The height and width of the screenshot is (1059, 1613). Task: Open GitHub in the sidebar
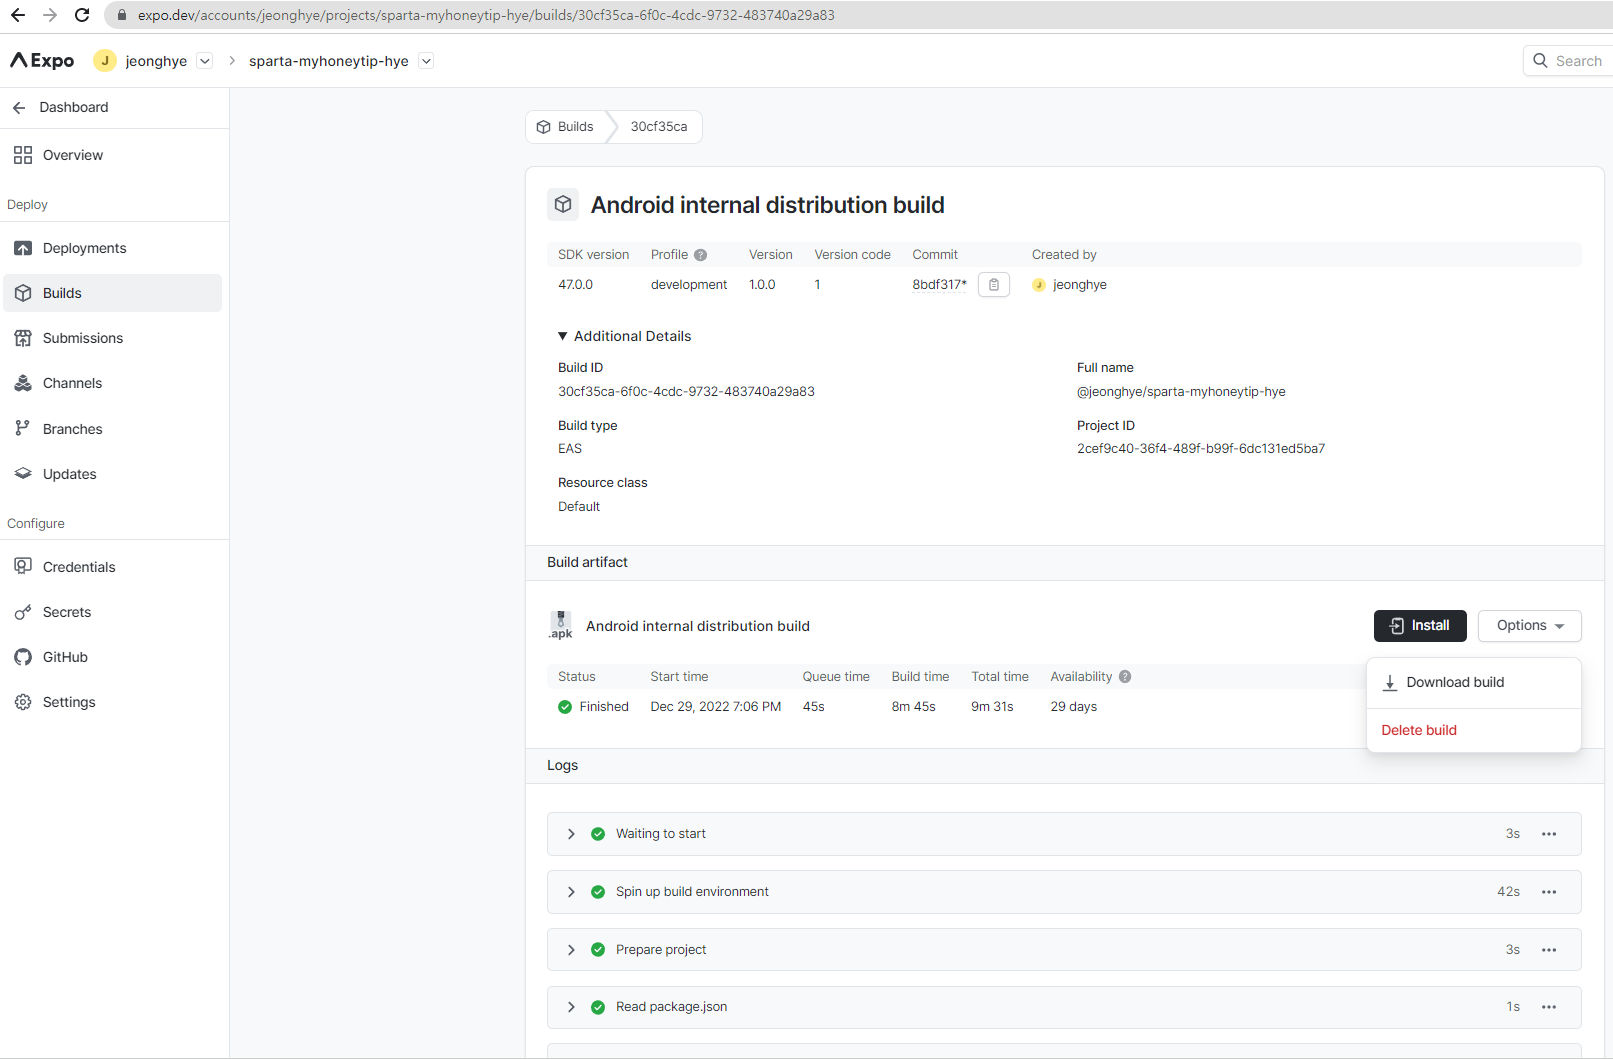113,657
